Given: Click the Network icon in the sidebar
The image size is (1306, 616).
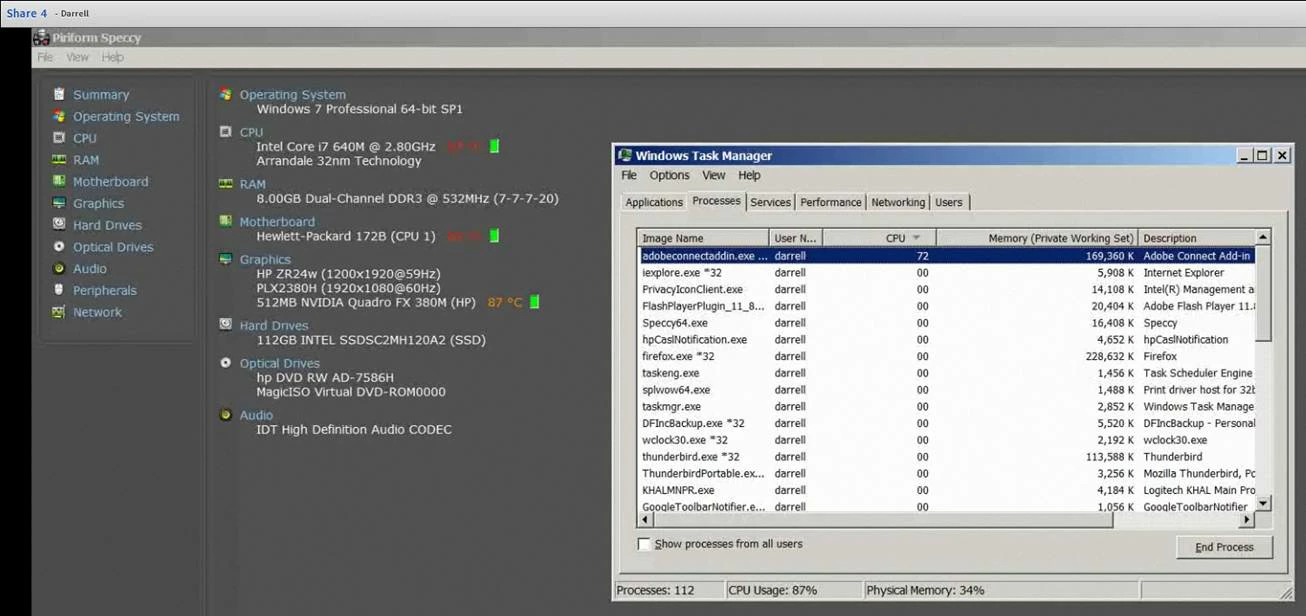Looking at the screenshot, I should [x=59, y=312].
